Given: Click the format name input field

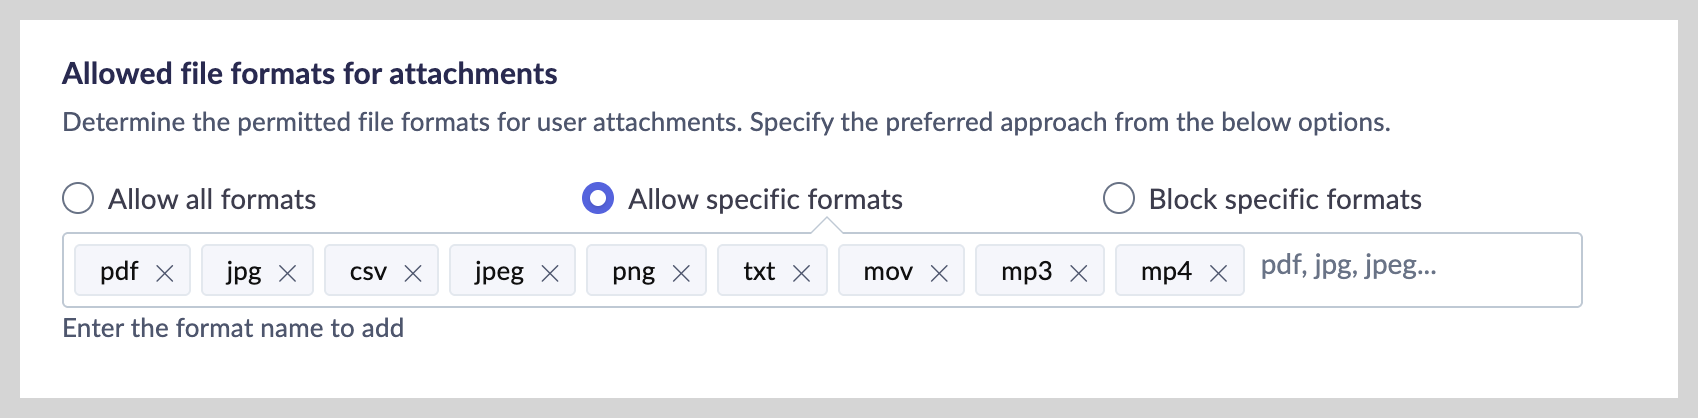Looking at the screenshot, I should (1410, 267).
